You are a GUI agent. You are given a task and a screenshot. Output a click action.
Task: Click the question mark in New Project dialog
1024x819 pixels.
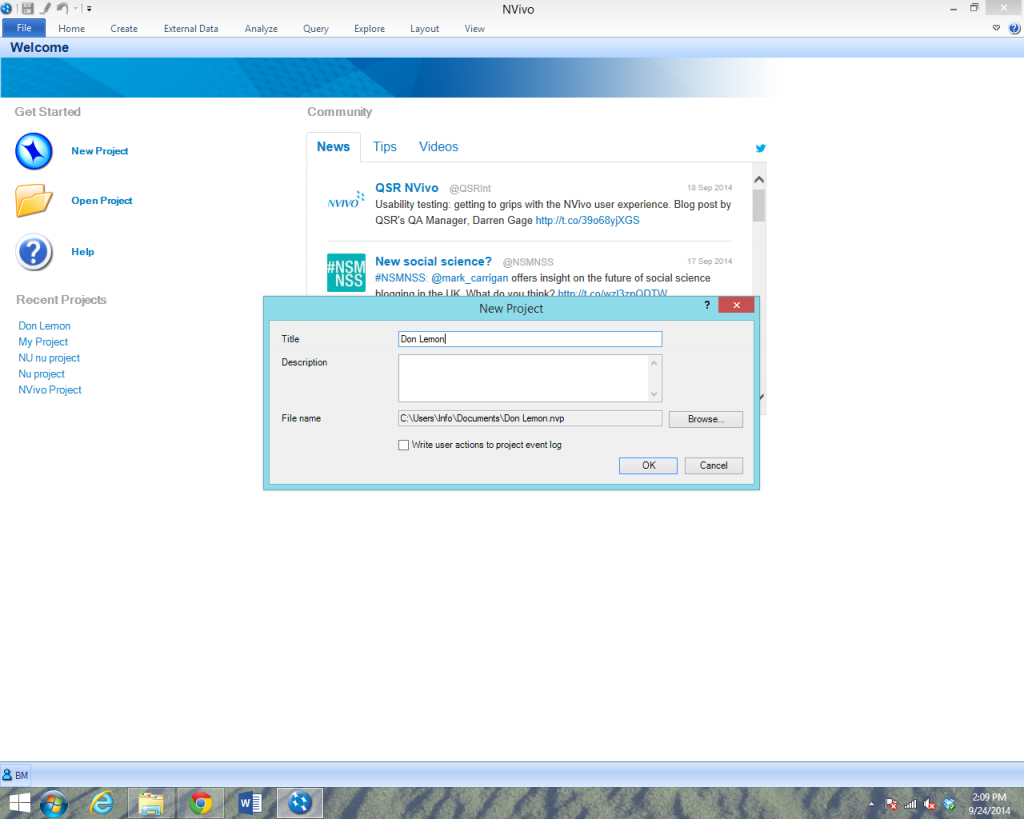[x=707, y=305]
